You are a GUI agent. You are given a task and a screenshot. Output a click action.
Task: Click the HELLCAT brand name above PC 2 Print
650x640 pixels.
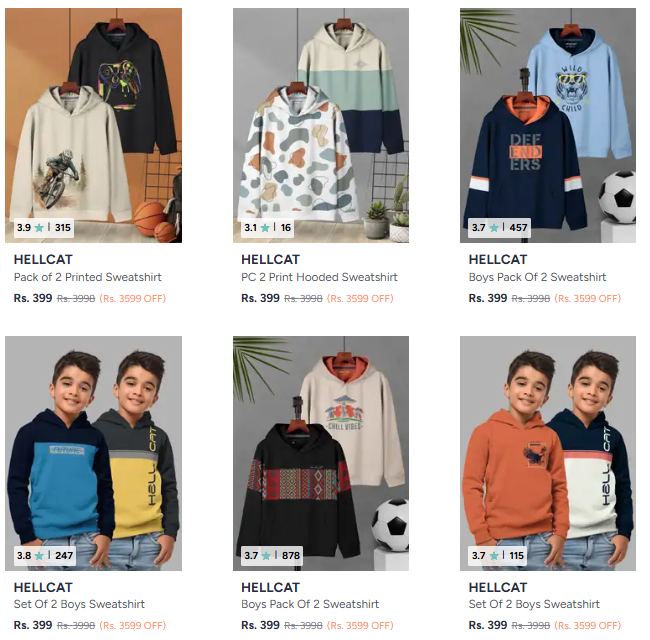270,259
